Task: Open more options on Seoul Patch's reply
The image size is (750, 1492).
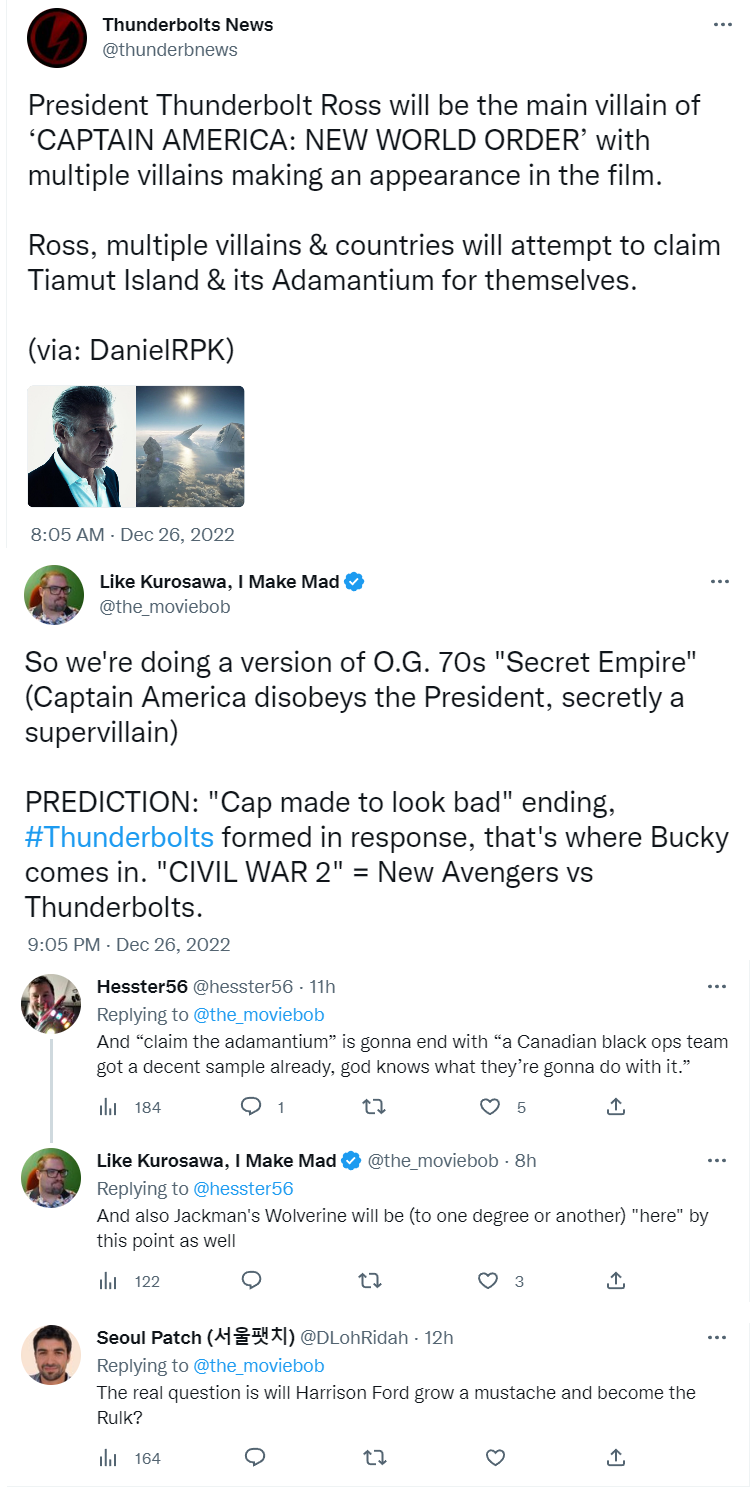Action: [x=717, y=1337]
